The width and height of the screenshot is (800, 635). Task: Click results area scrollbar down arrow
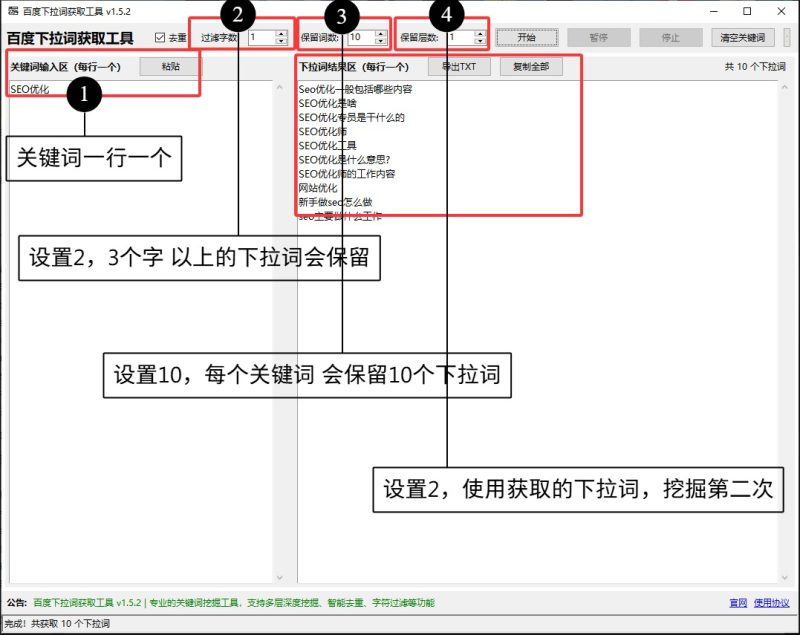(785, 578)
